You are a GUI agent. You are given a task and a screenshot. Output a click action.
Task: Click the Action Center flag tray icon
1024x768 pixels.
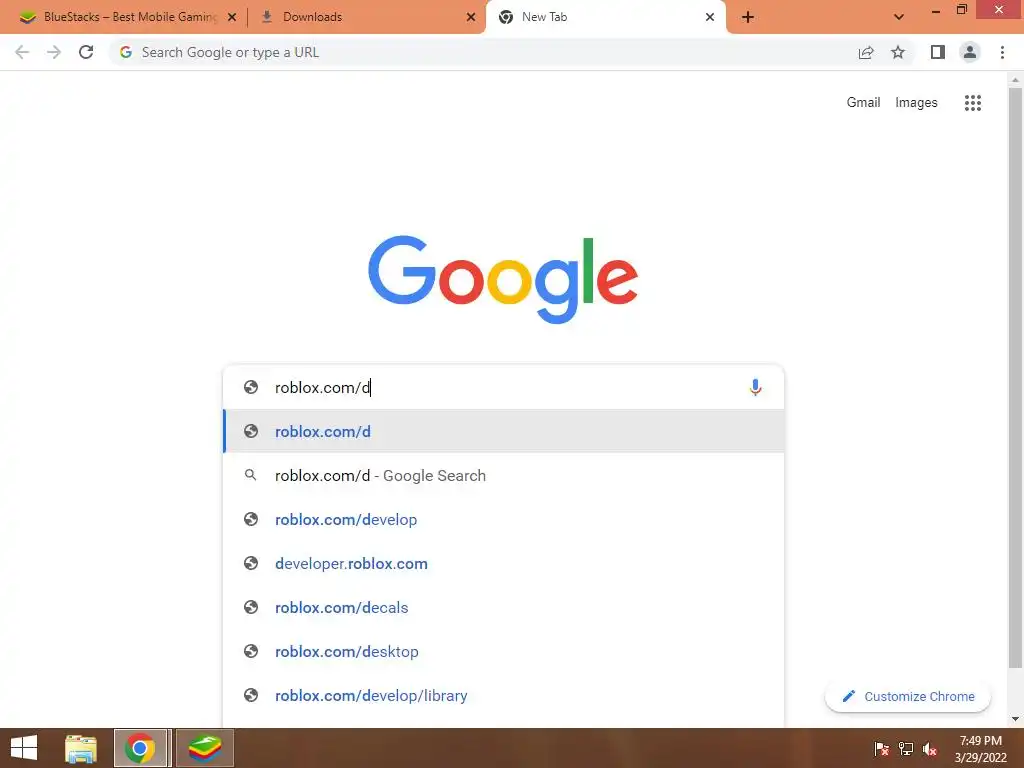click(881, 748)
